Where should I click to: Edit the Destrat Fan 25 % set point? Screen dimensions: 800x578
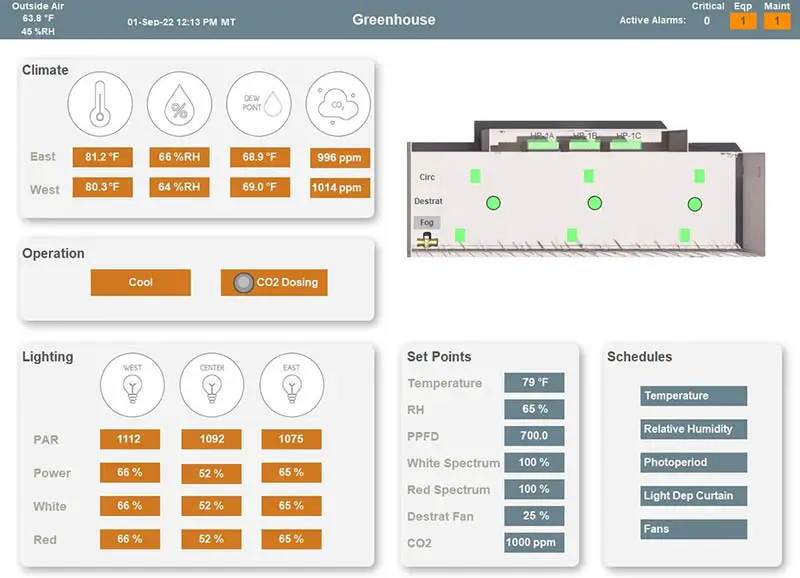(534, 517)
